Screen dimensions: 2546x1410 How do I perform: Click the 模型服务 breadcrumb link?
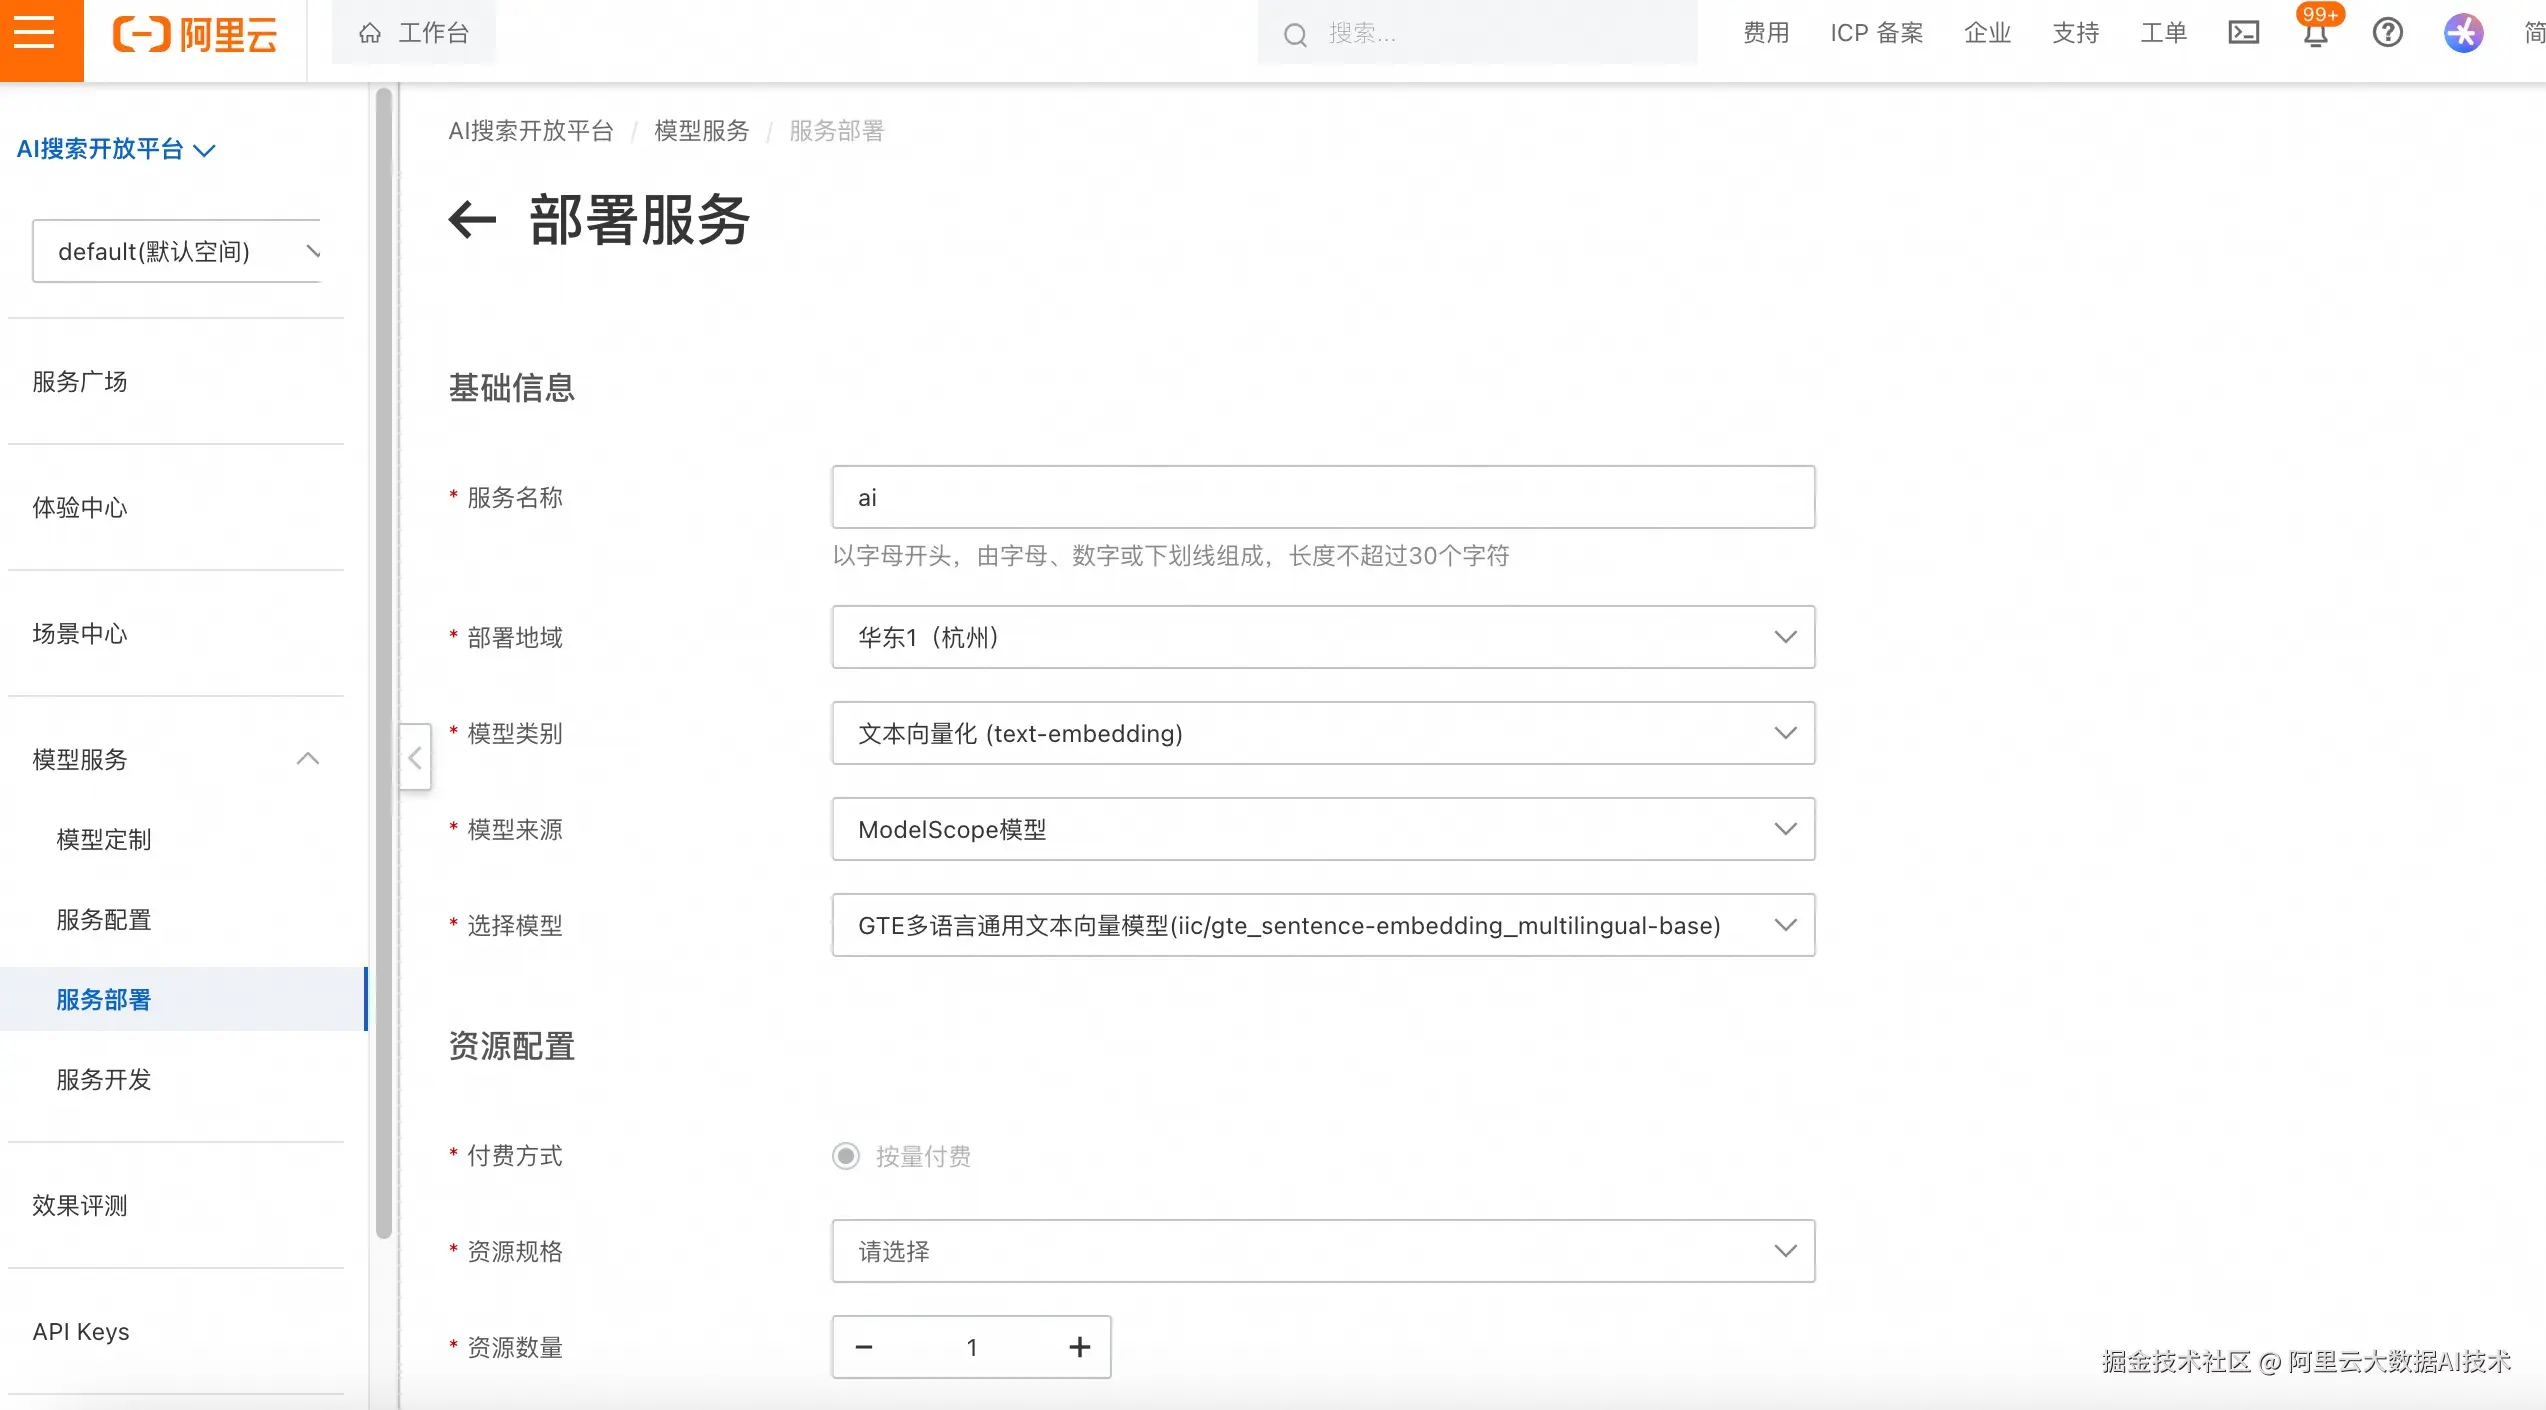(701, 131)
